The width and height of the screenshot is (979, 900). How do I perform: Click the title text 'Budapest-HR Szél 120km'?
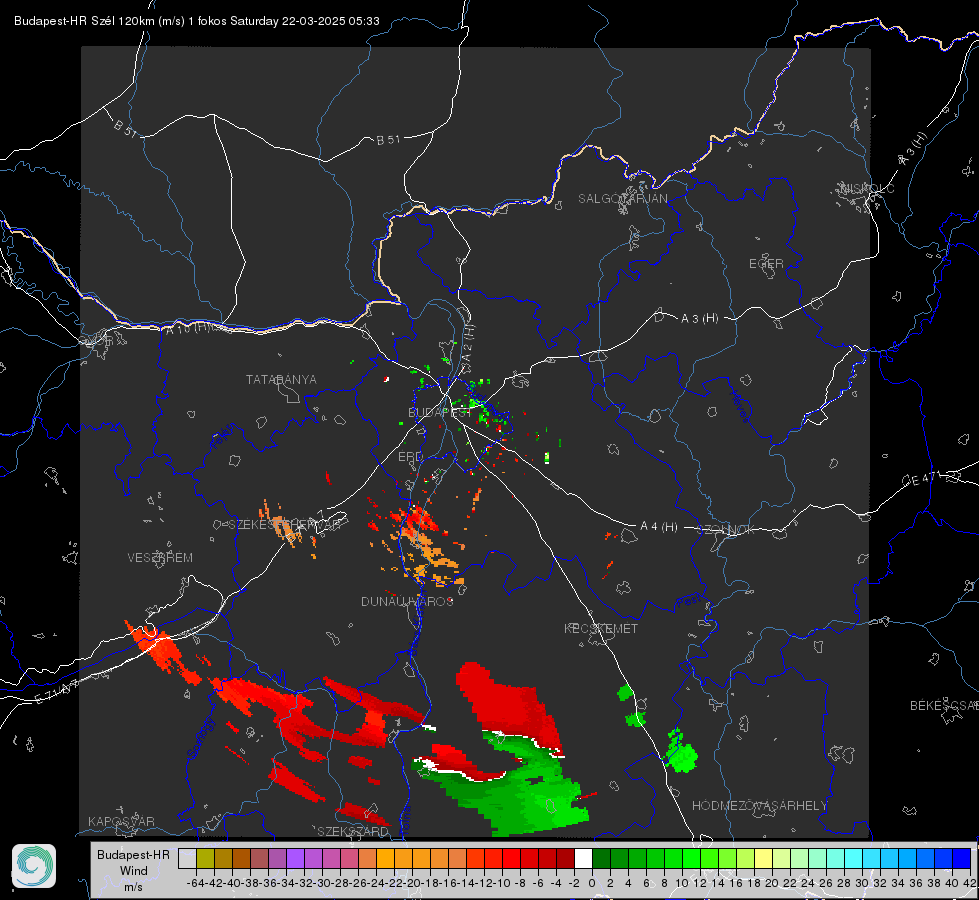point(84,21)
